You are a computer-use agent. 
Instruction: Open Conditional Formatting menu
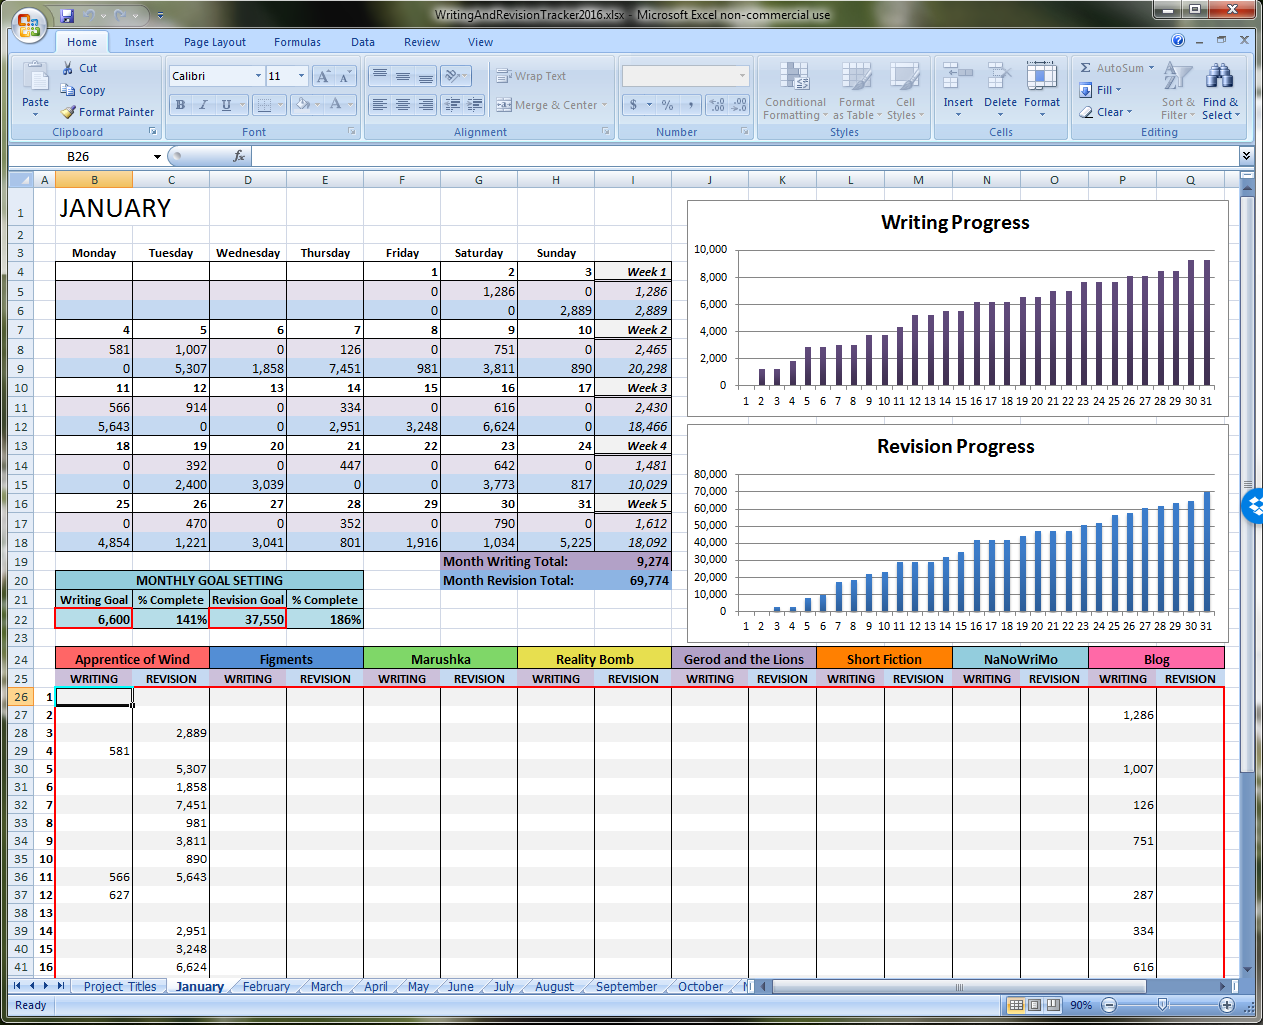tap(795, 92)
